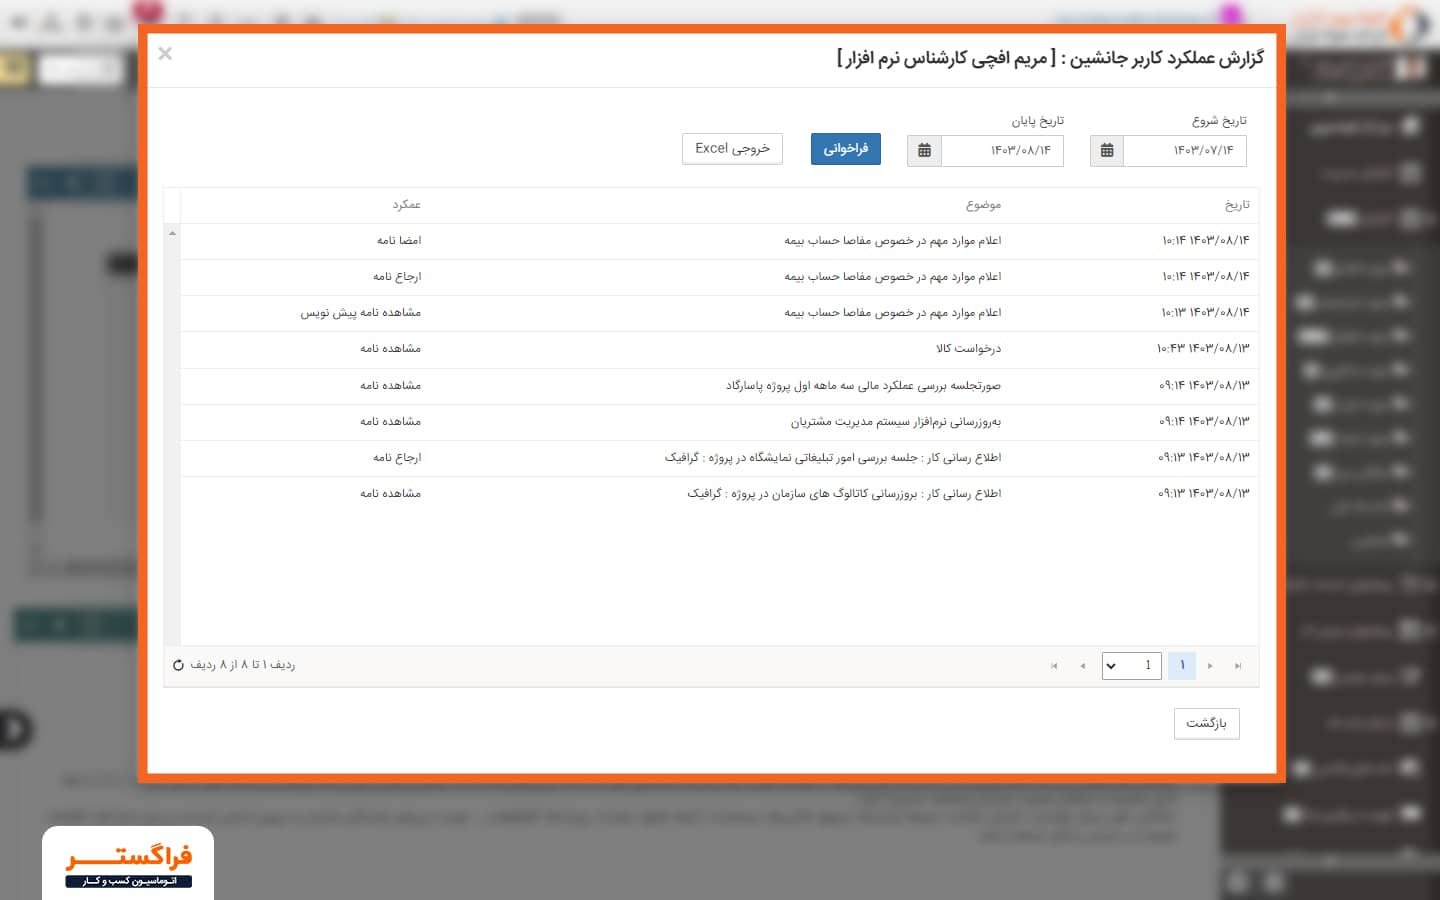The width and height of the screenshot is (1440, 900).
Task: Export the report with خروجی Excel
Action: pos(732,149)
